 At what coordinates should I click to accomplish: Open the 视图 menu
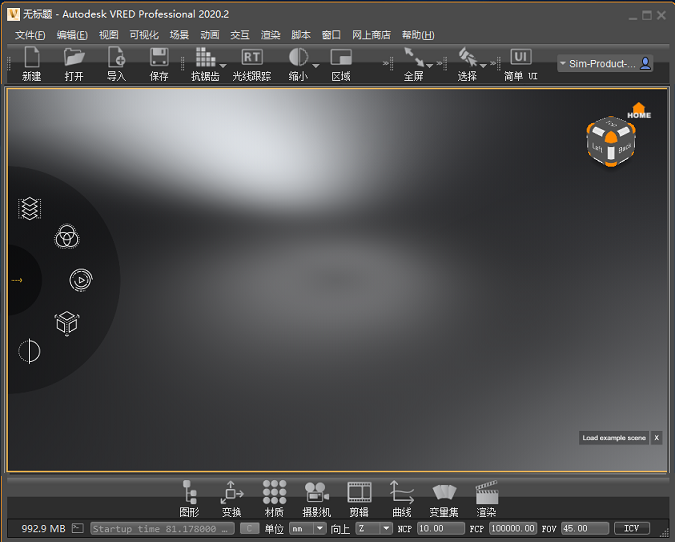(x=108, y=35)
